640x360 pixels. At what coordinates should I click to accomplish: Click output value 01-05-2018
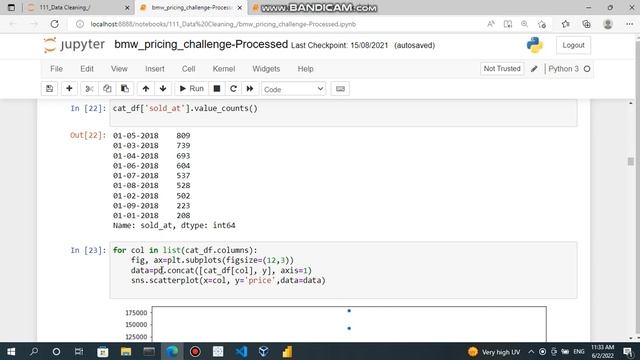pos(136,136)
